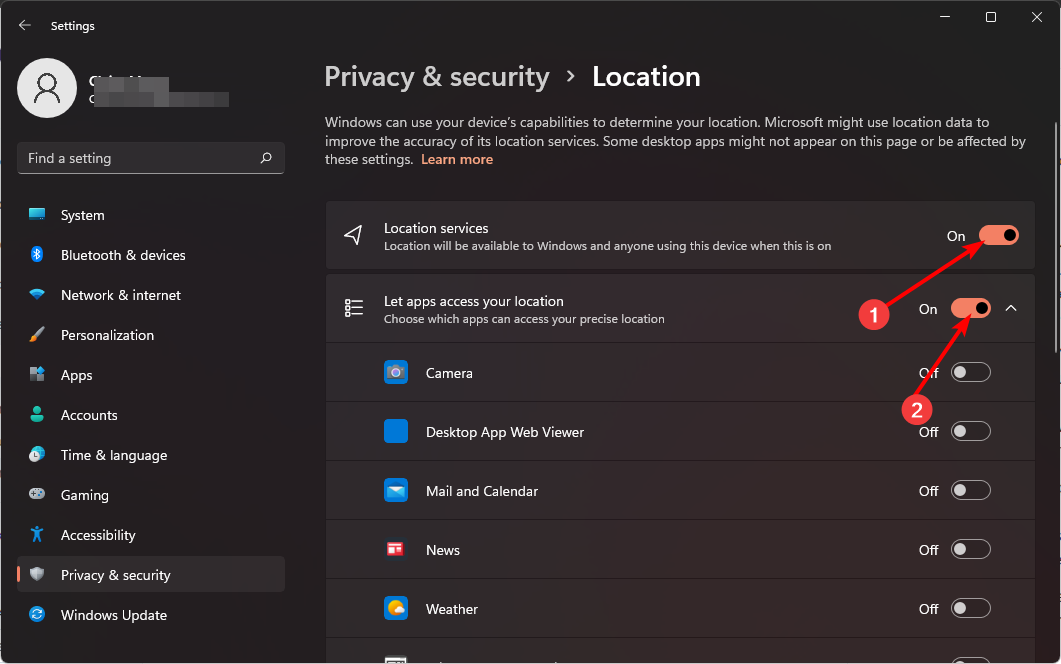Click the News app icon

(396, 550)
